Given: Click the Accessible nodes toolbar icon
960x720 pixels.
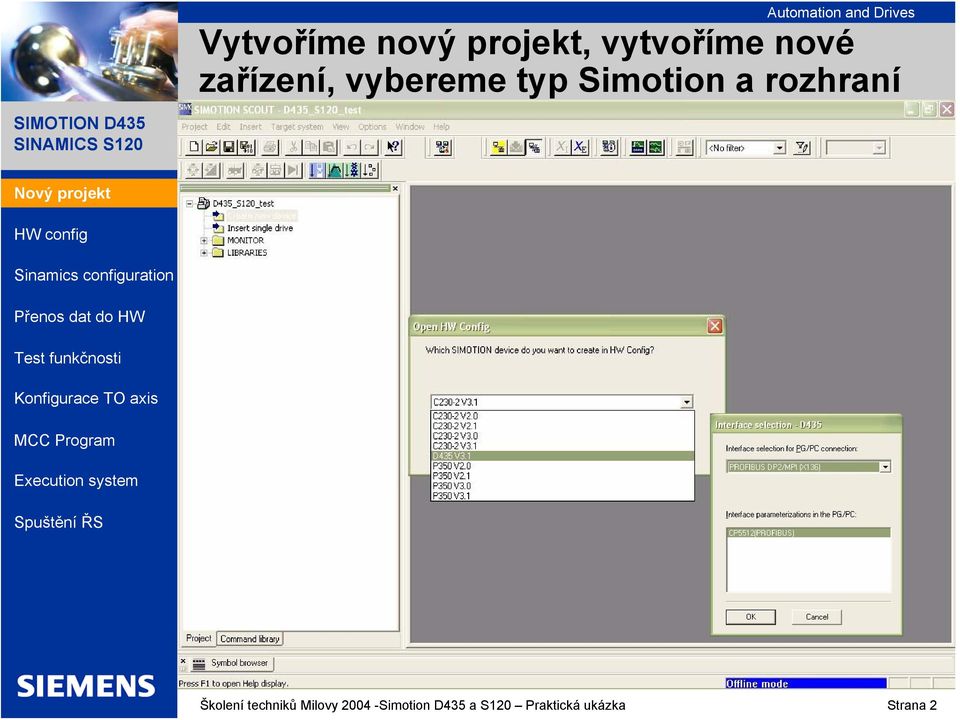Looking at the screenshot, I should (443, 147).
